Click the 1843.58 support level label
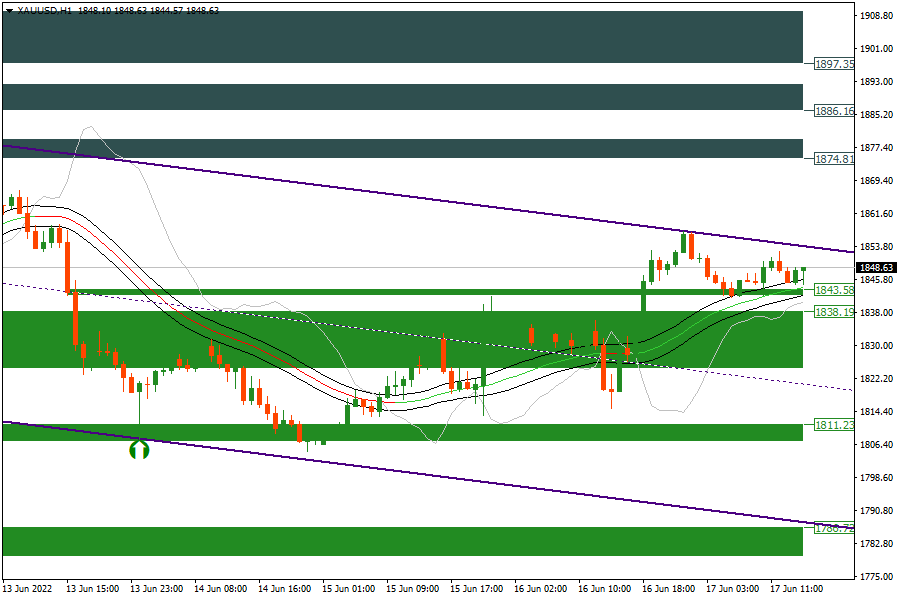Viewport: 900px width, 600px height. pos(833,290)
